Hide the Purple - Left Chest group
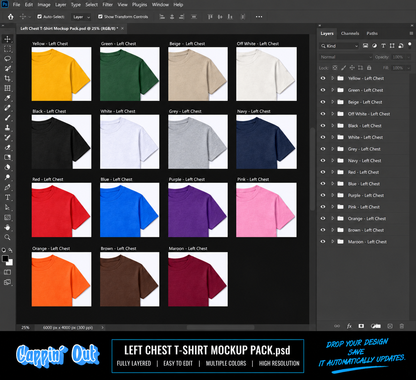Viewport: 416px width, 380px height. 323,195
